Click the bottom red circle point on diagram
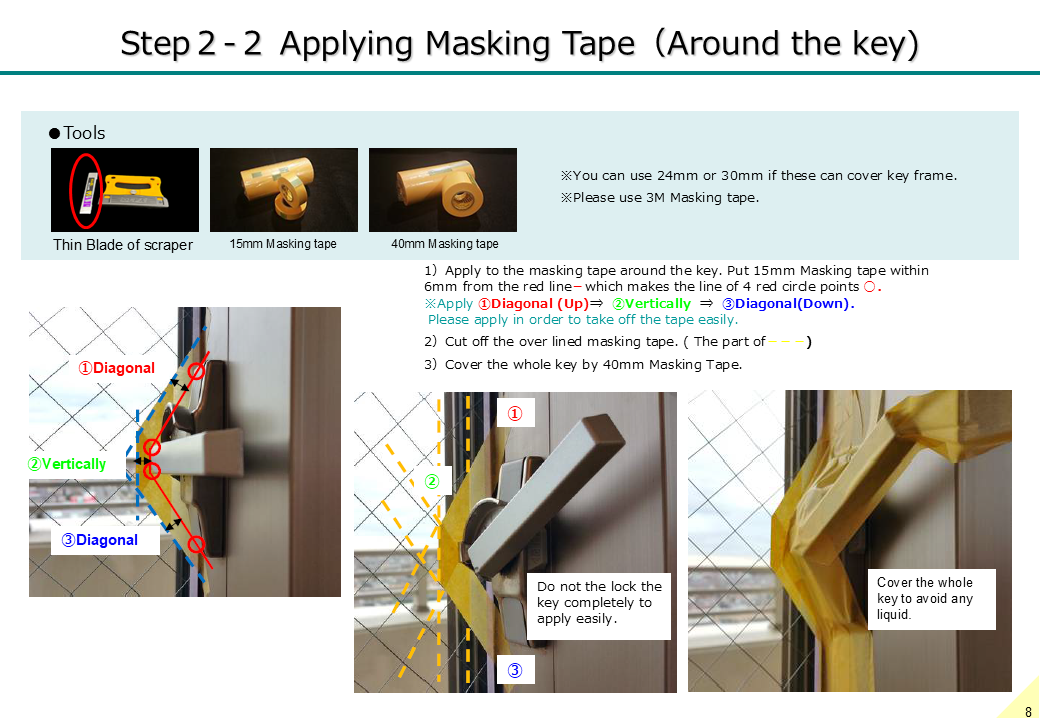 (196, 544)
